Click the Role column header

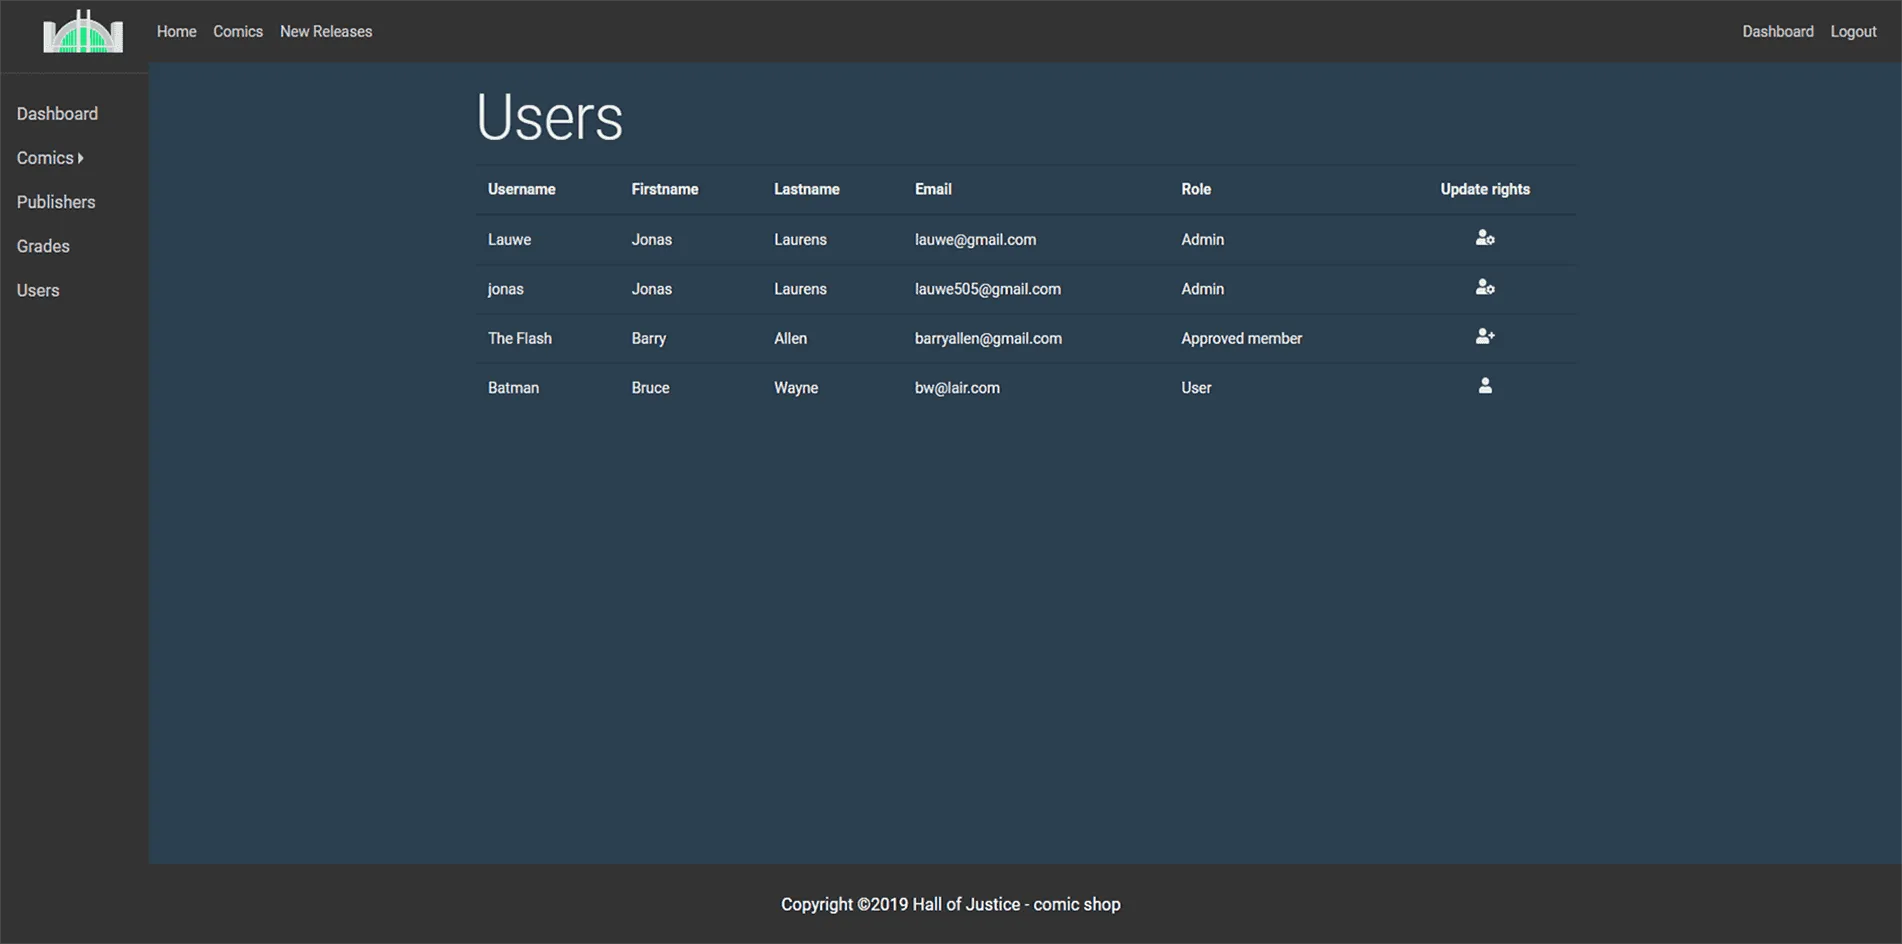click(1196, 189)
